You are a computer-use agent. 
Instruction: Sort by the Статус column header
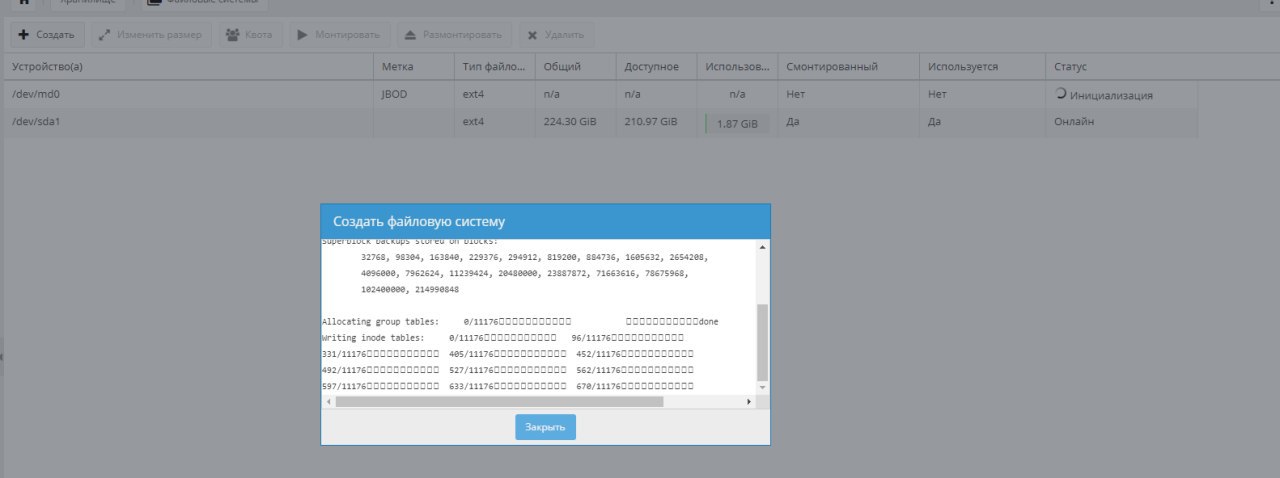pyautogui.click(x=1121, y=67)
